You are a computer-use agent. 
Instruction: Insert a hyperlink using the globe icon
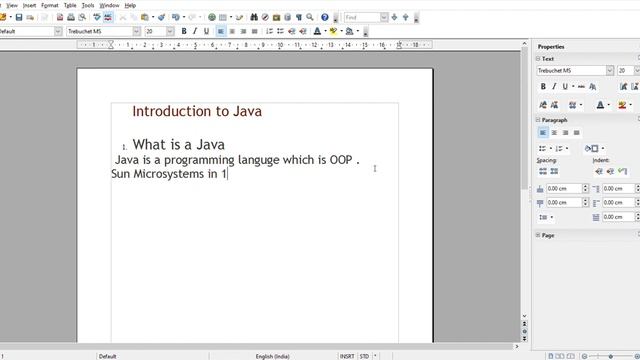click(212, 17)
